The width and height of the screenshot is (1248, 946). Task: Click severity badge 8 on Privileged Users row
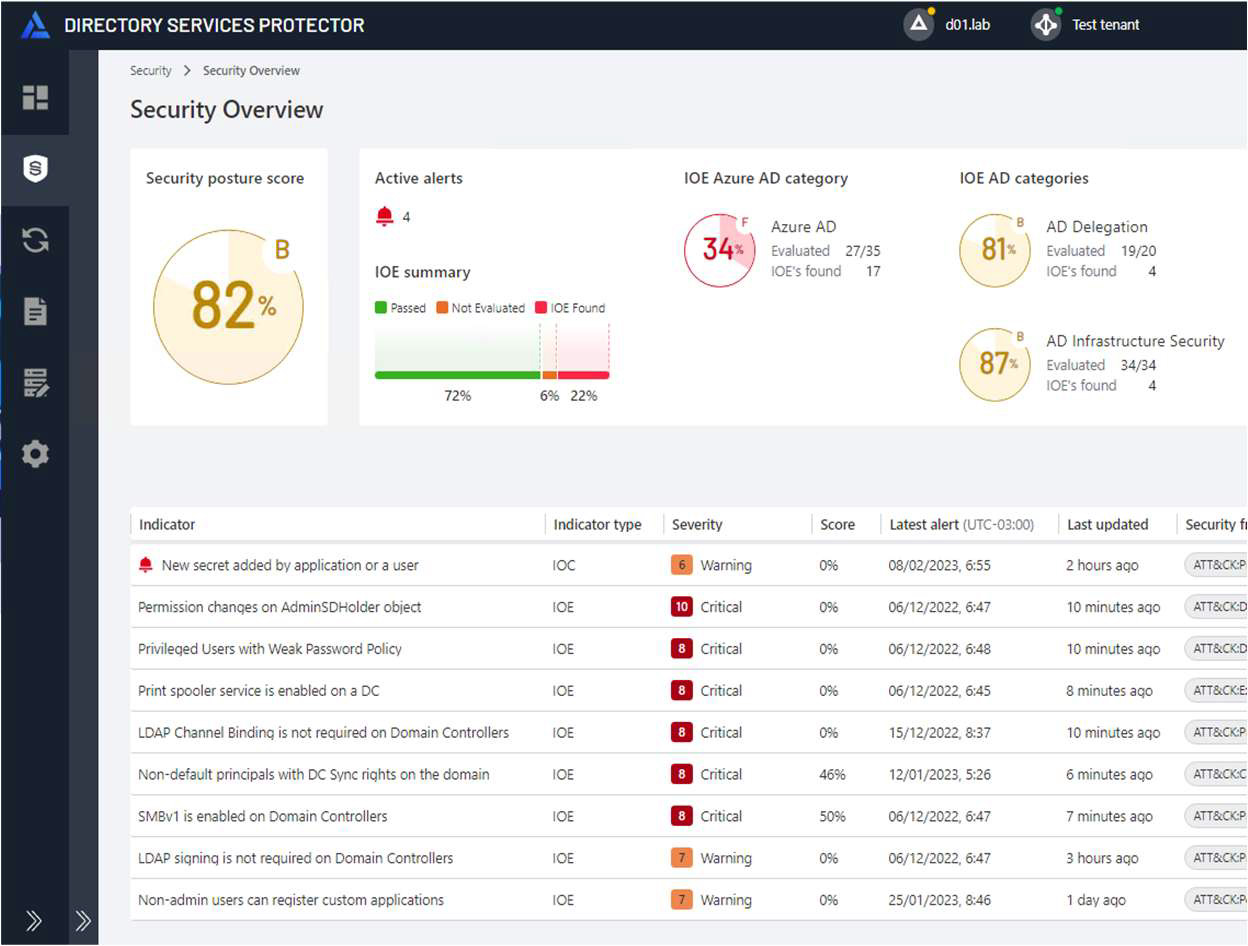click(681, 649)
